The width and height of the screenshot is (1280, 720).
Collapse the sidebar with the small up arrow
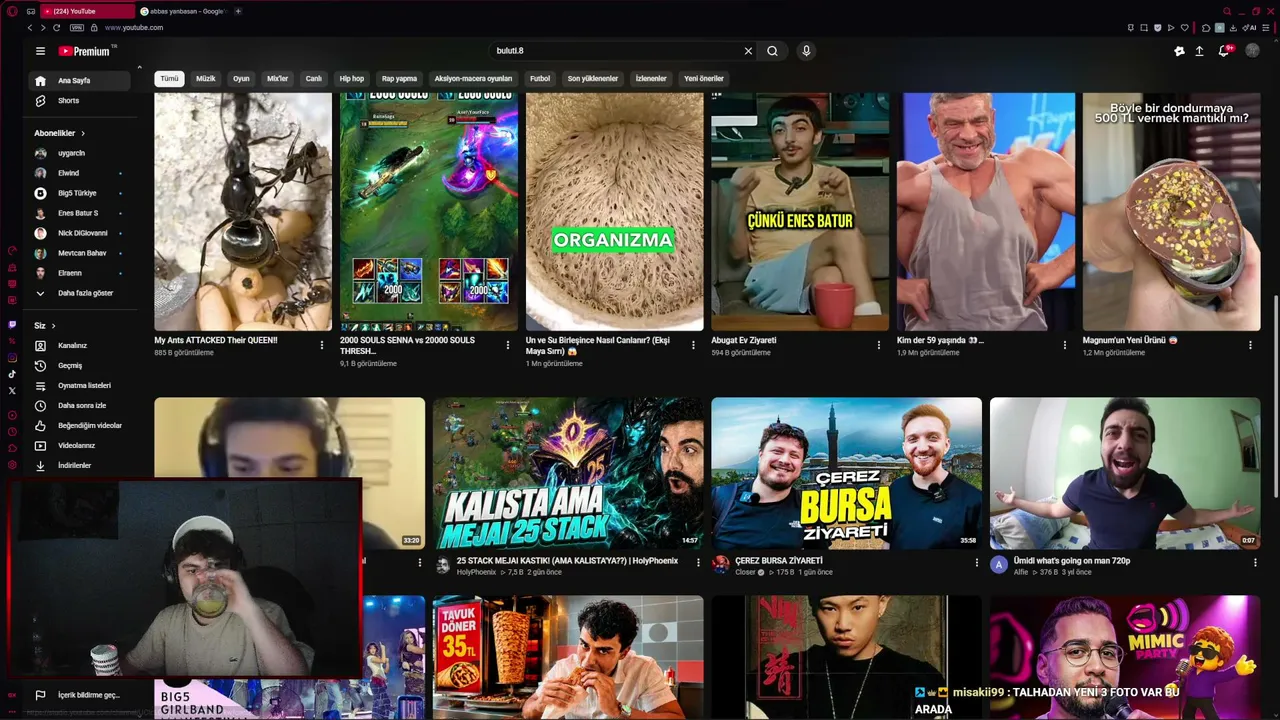[x=139, y=68]
